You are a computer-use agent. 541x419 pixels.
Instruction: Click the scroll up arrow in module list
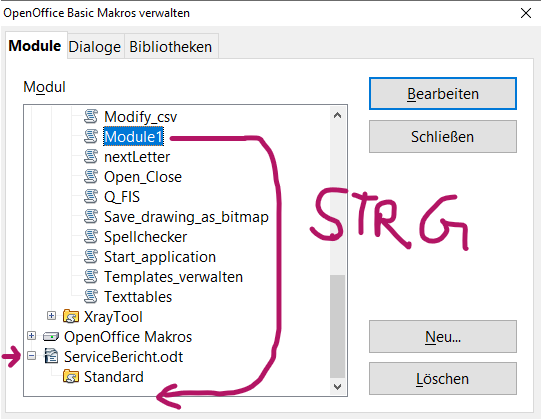tap(337, 115)
